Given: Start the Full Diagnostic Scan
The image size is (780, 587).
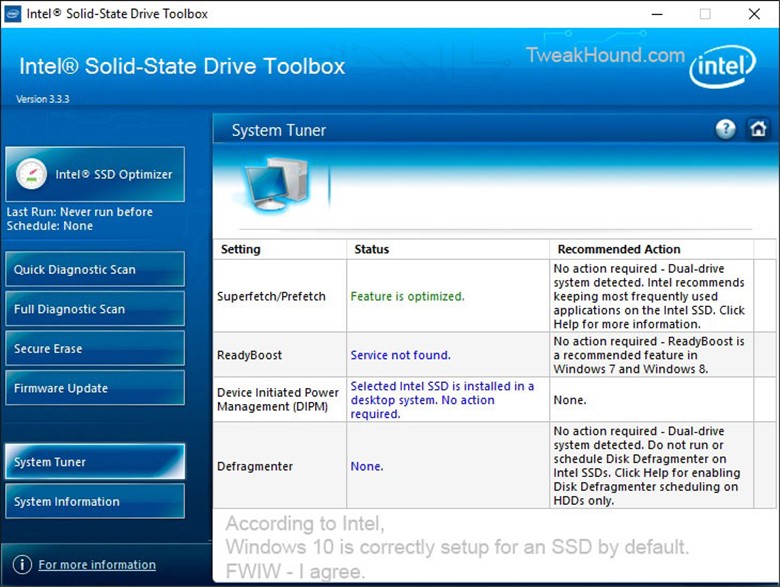Looking at the screenshot, I should (x=95, y=309).
